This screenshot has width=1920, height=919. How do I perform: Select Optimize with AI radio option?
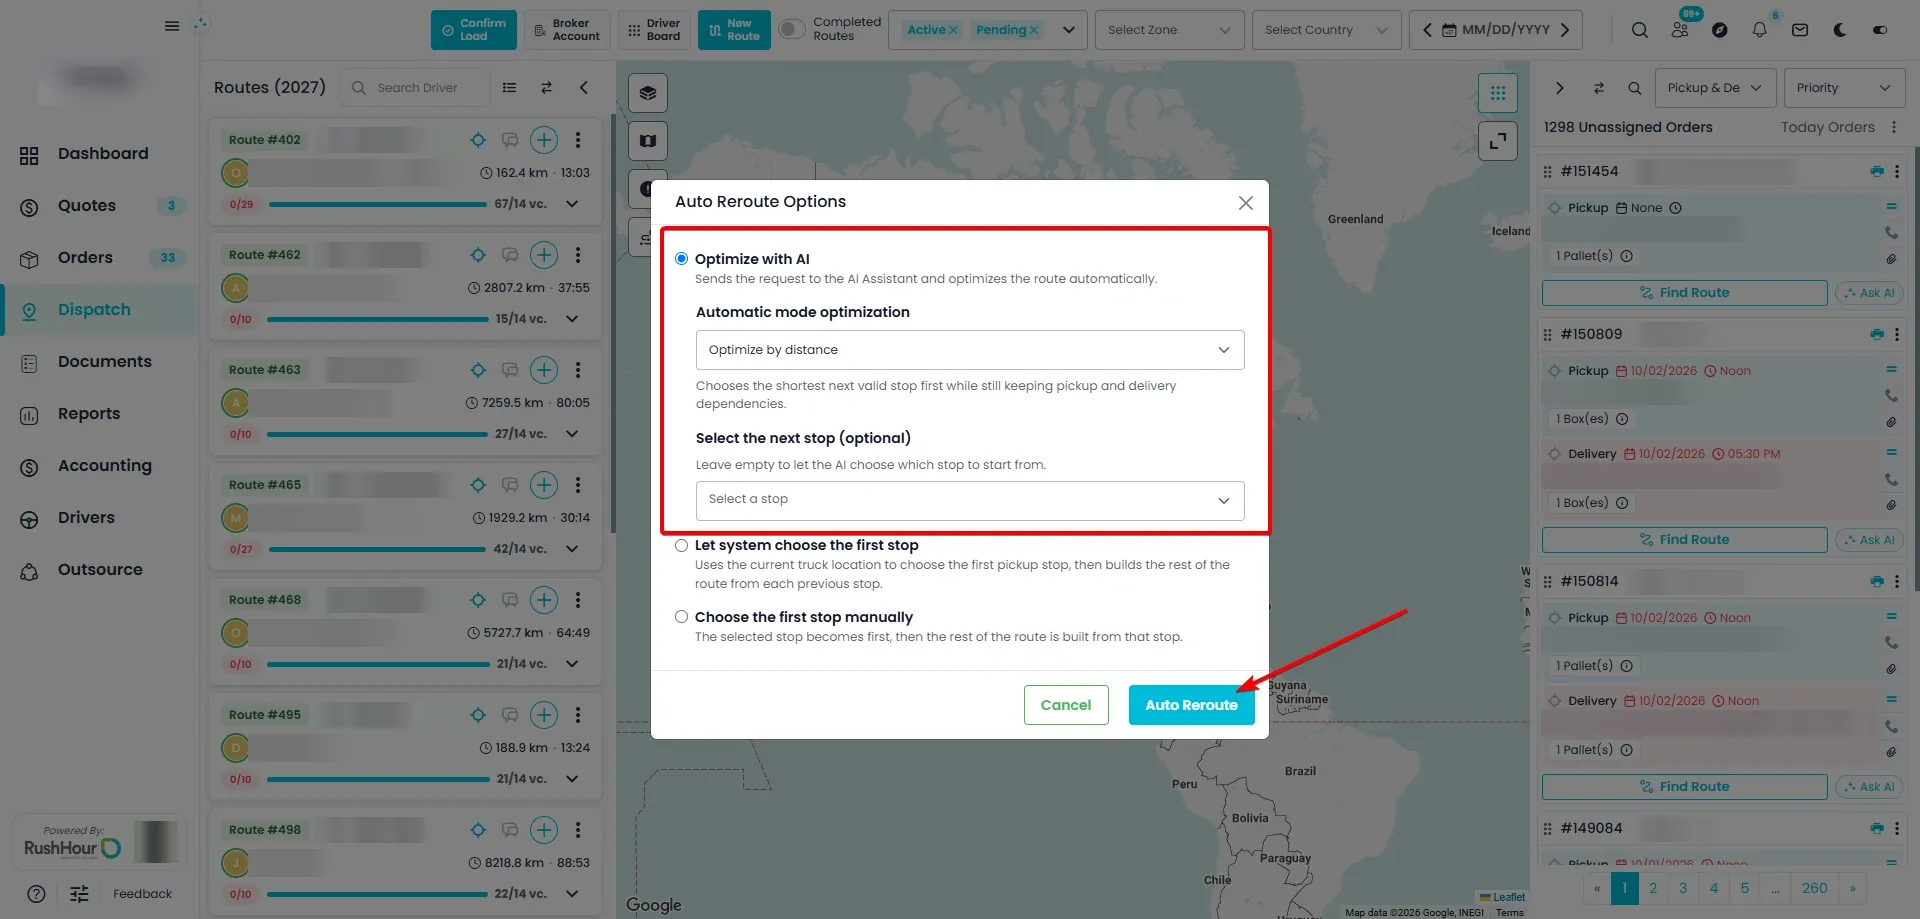(x=682, y=259)
